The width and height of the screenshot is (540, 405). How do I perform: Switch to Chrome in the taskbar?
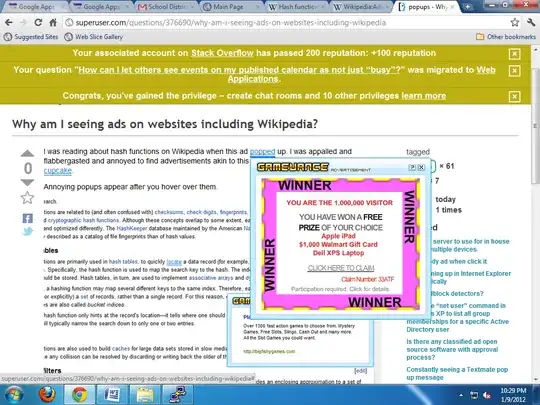pos(80,395)
